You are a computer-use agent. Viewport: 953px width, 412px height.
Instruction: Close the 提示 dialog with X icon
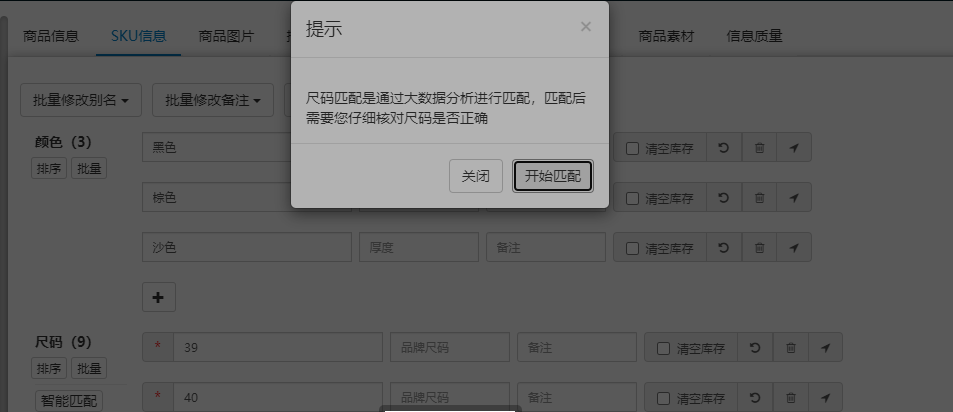[x=586, y=27]
